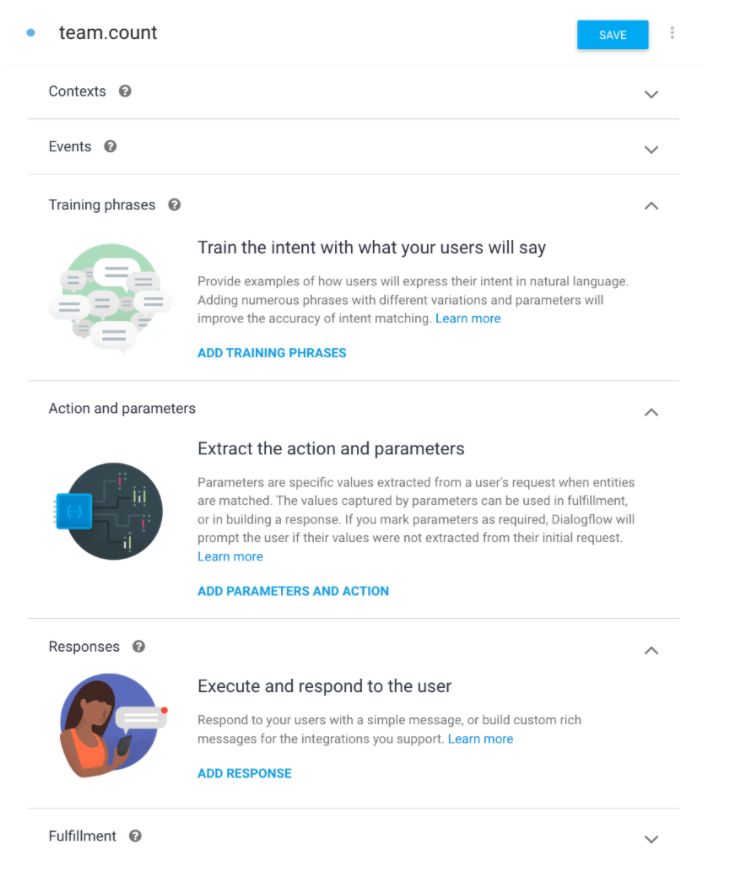
Task: Open the Fulfillment help tooltip
Action: coord(136,836)
